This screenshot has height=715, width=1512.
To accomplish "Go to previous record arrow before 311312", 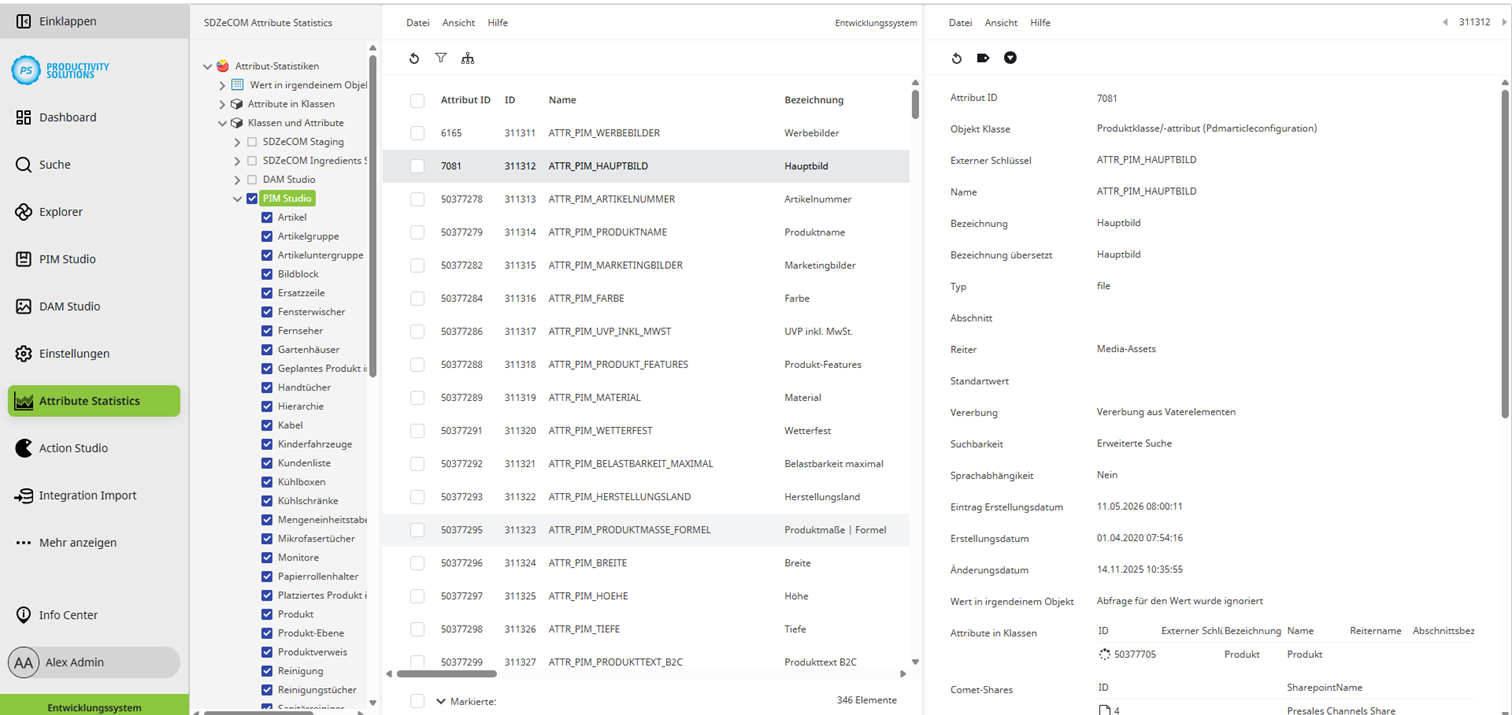I will [x=1445, y=22].
